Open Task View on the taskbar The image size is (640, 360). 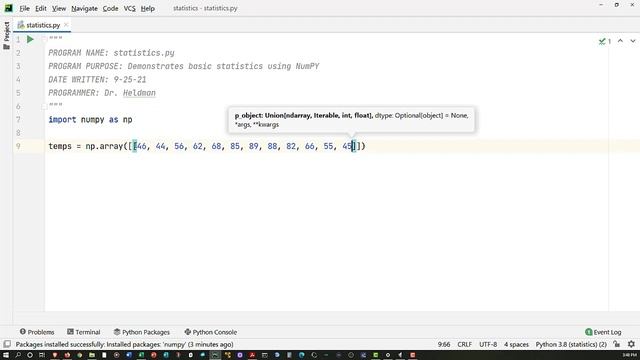click(42, 355)
